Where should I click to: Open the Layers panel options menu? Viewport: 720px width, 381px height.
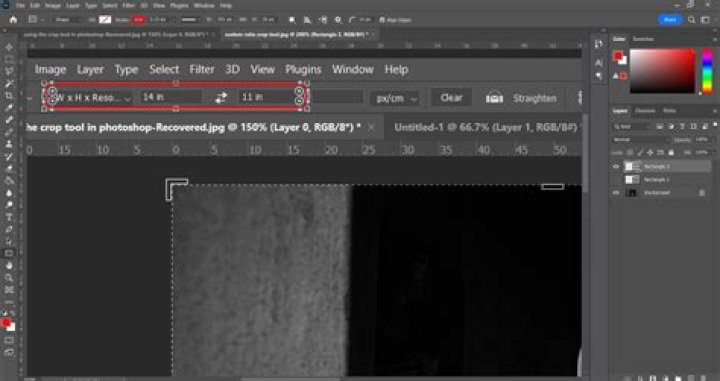pos(714,111)
